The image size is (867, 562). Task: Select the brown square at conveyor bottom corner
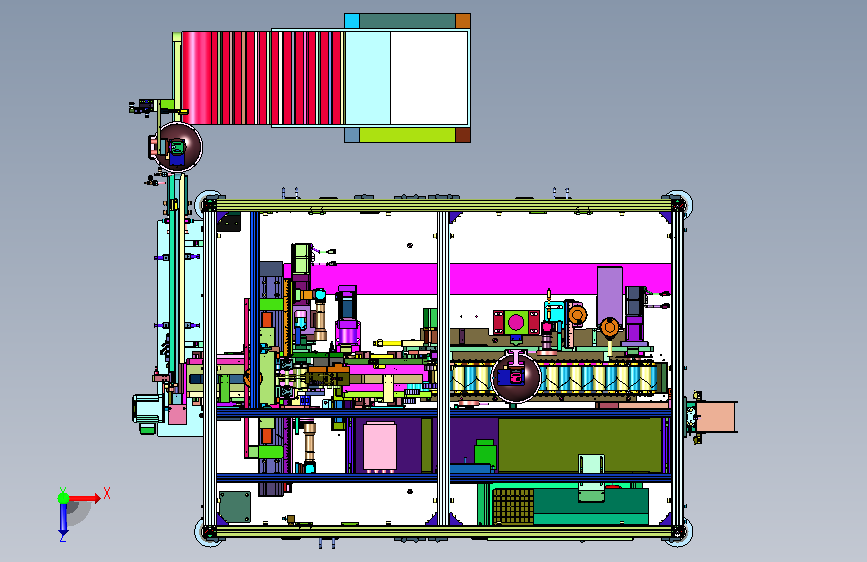click(463, 135)
